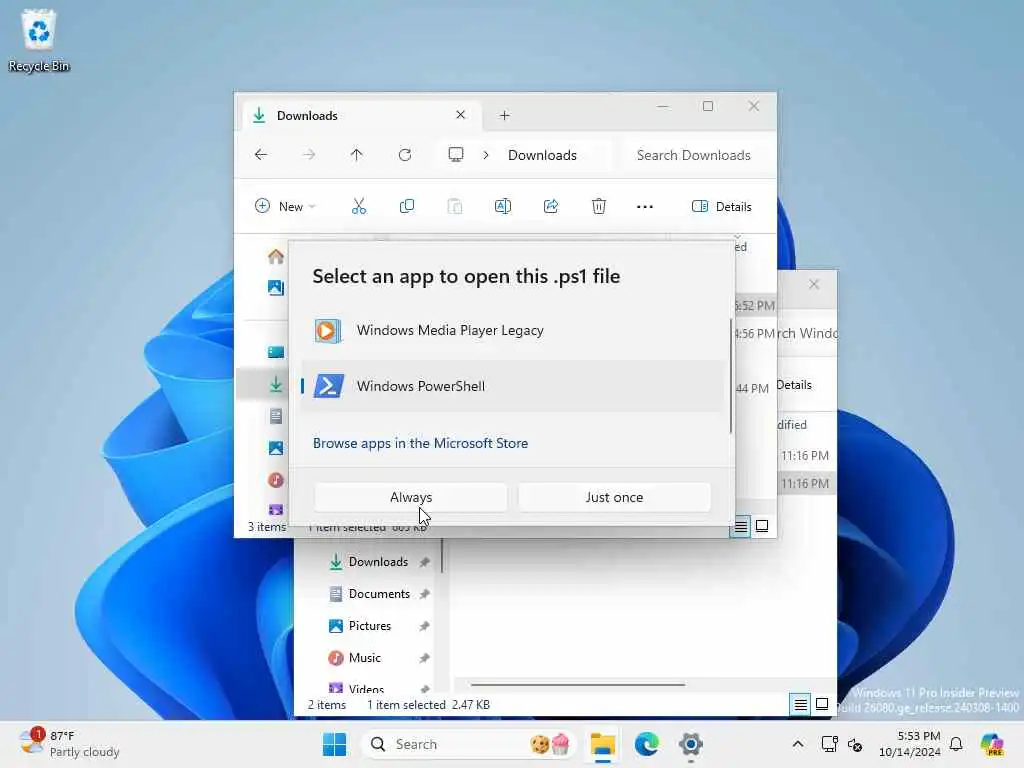
Task: Click the back window horizontal scrollbar
Action: [578, 684]
